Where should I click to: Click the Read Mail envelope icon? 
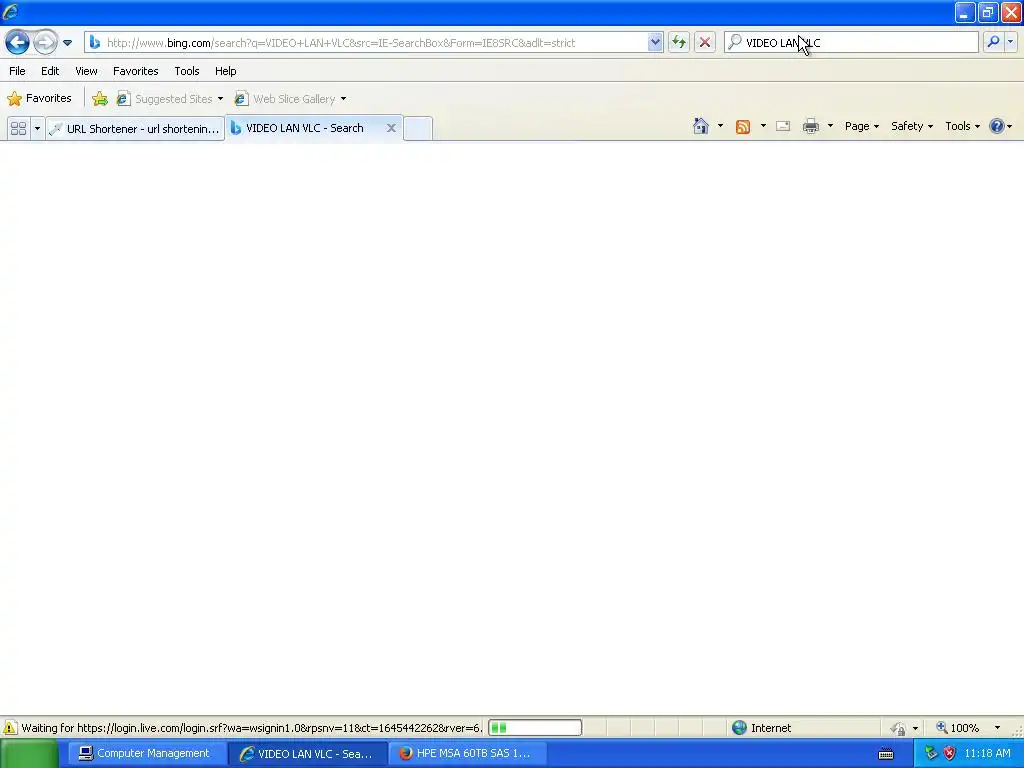point(783,126)
